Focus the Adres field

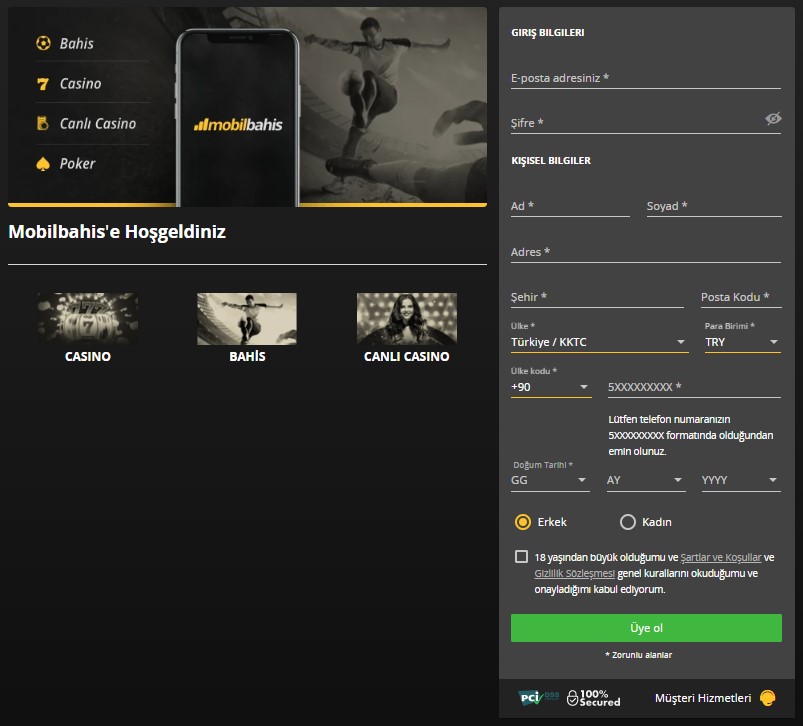pyautogui.click(x=646, y=252)
